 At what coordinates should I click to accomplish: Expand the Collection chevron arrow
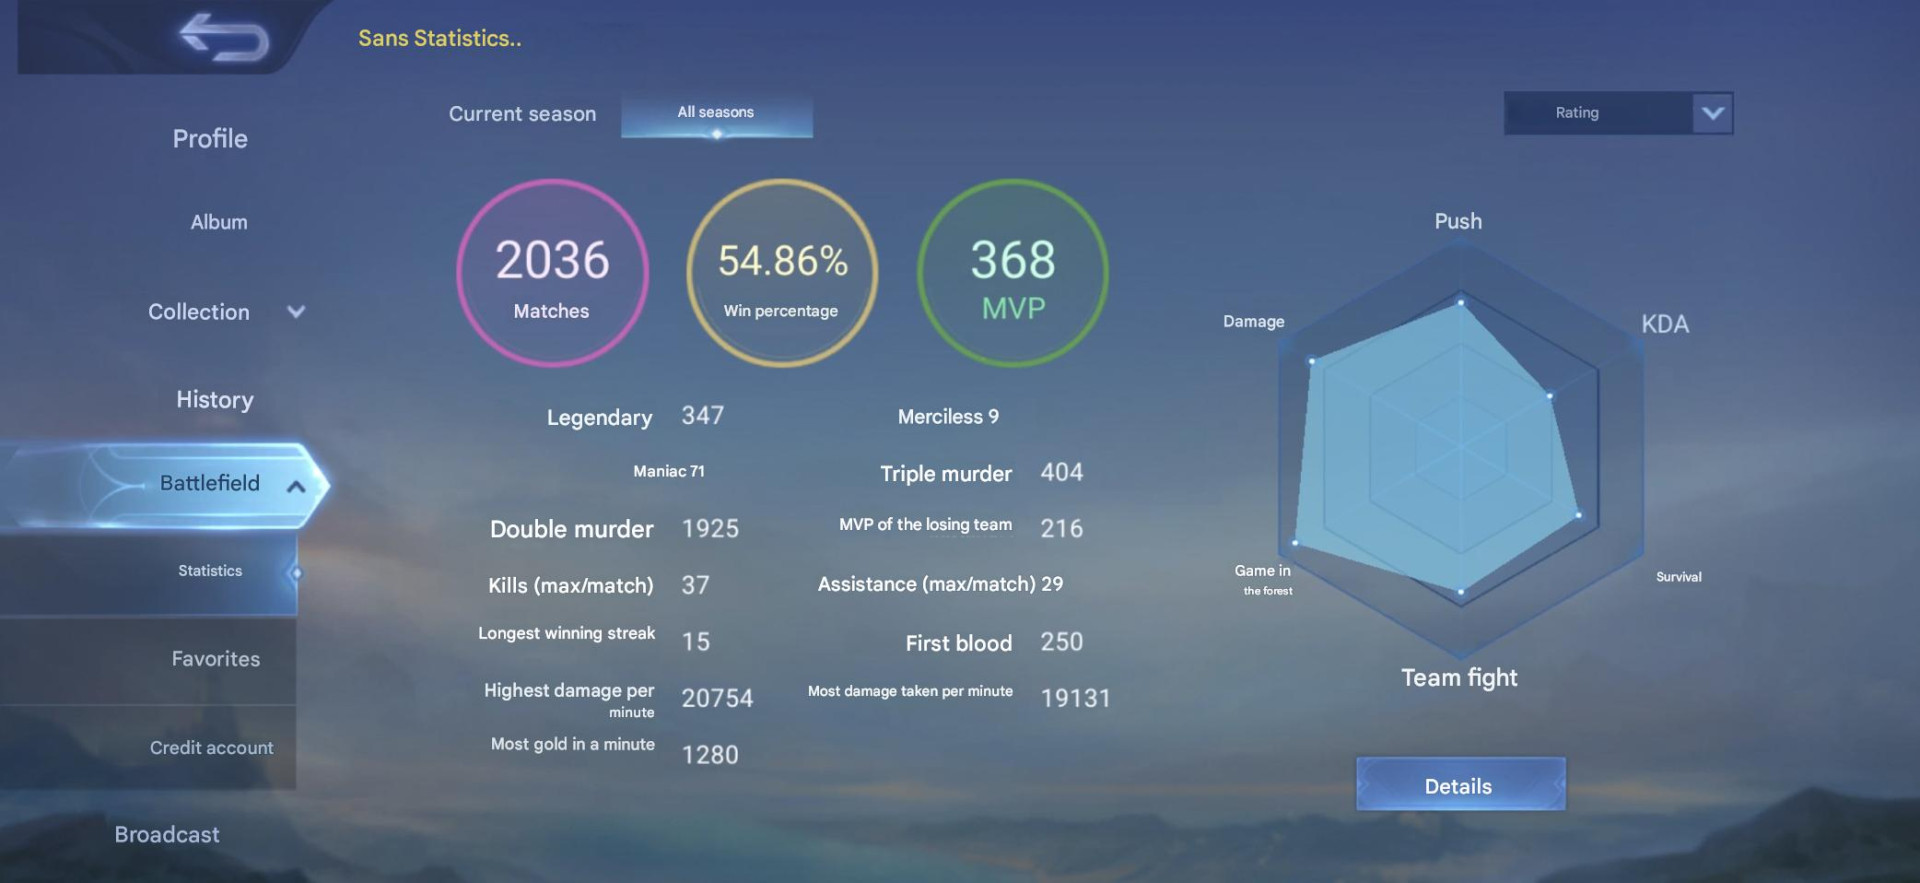pyautogui.click(x=296, y=311)
